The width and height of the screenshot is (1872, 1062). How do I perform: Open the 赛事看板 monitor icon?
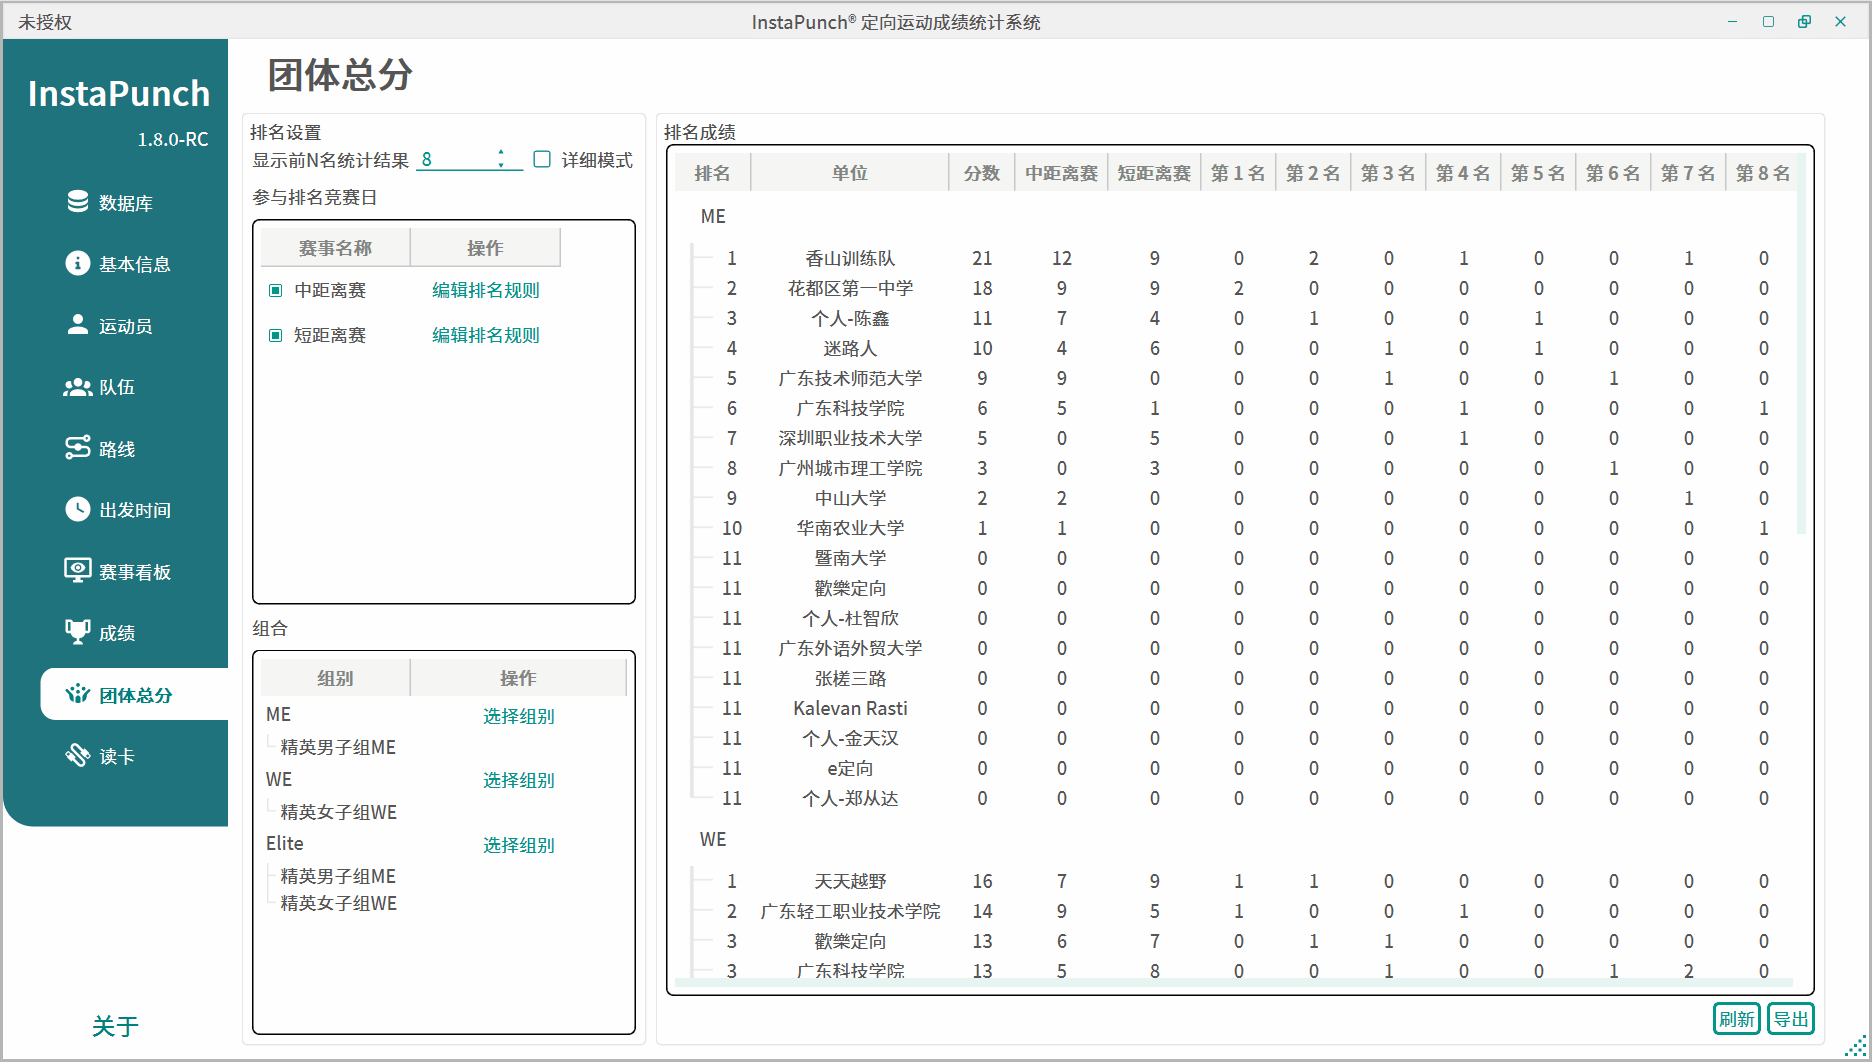77,571
